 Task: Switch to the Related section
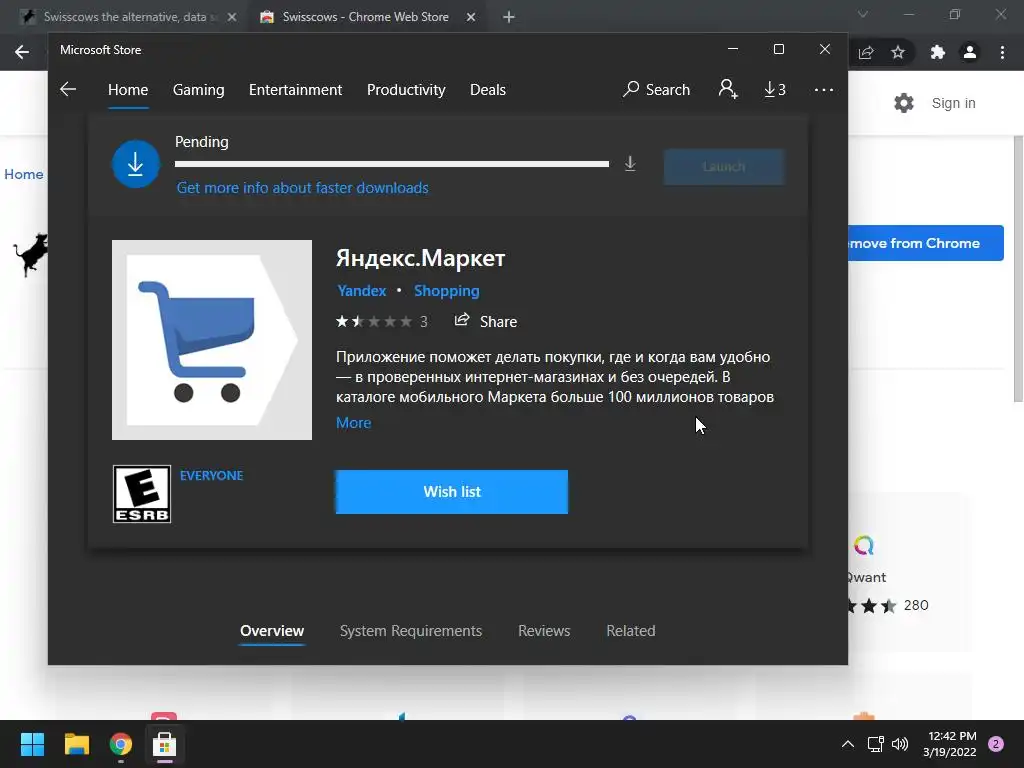click(631, 631)
